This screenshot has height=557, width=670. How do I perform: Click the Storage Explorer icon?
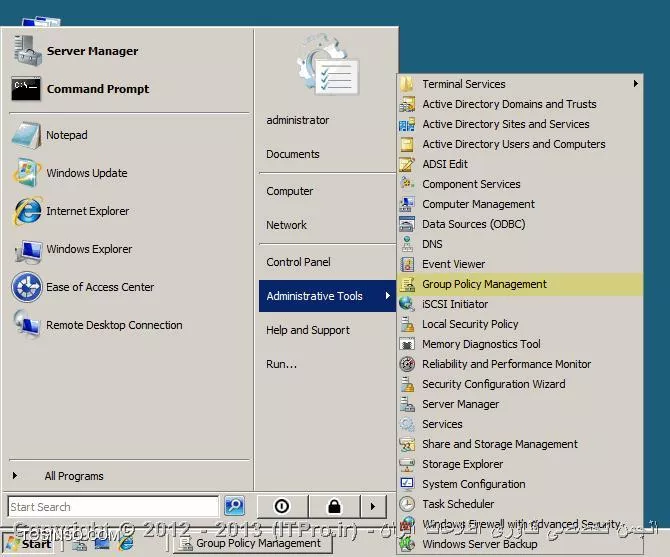(x=407, y=464)
